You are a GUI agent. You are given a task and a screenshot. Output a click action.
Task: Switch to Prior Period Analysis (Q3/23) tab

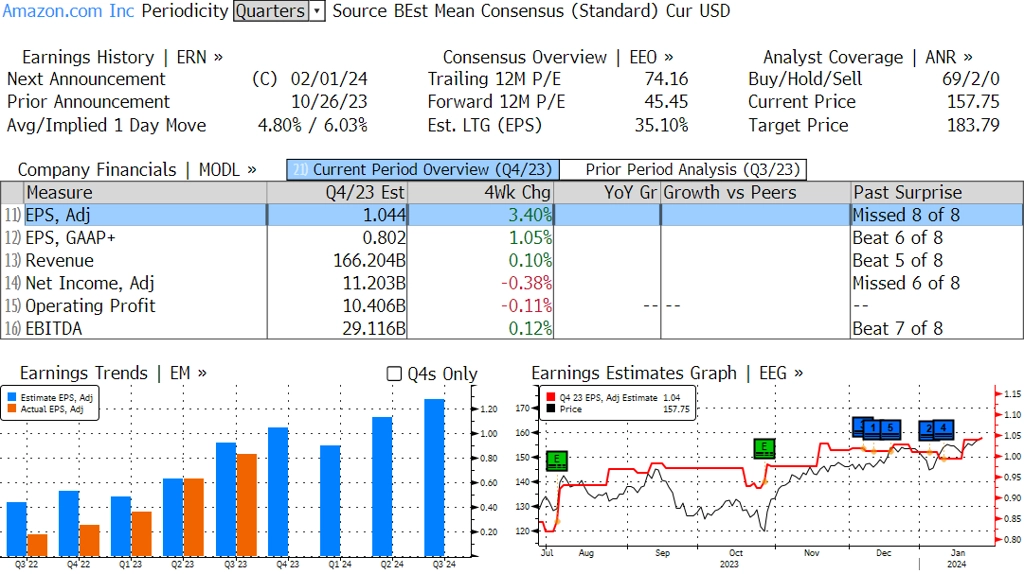(x=684, y=170)
